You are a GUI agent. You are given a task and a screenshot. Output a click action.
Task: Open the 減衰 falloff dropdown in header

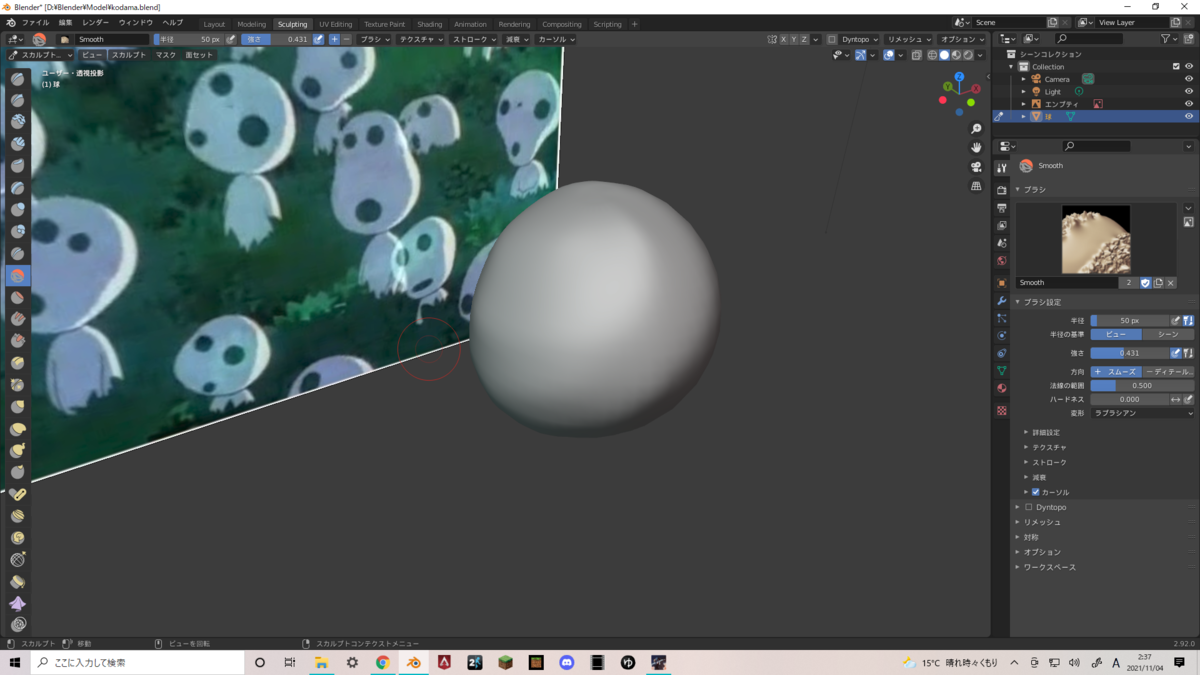(x=517, y=39)
